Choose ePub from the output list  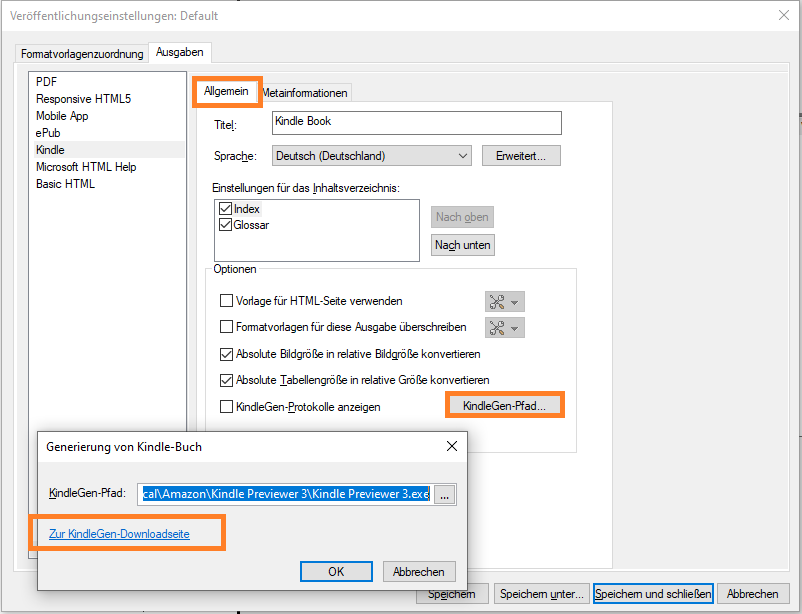click(x=48, y=133)
